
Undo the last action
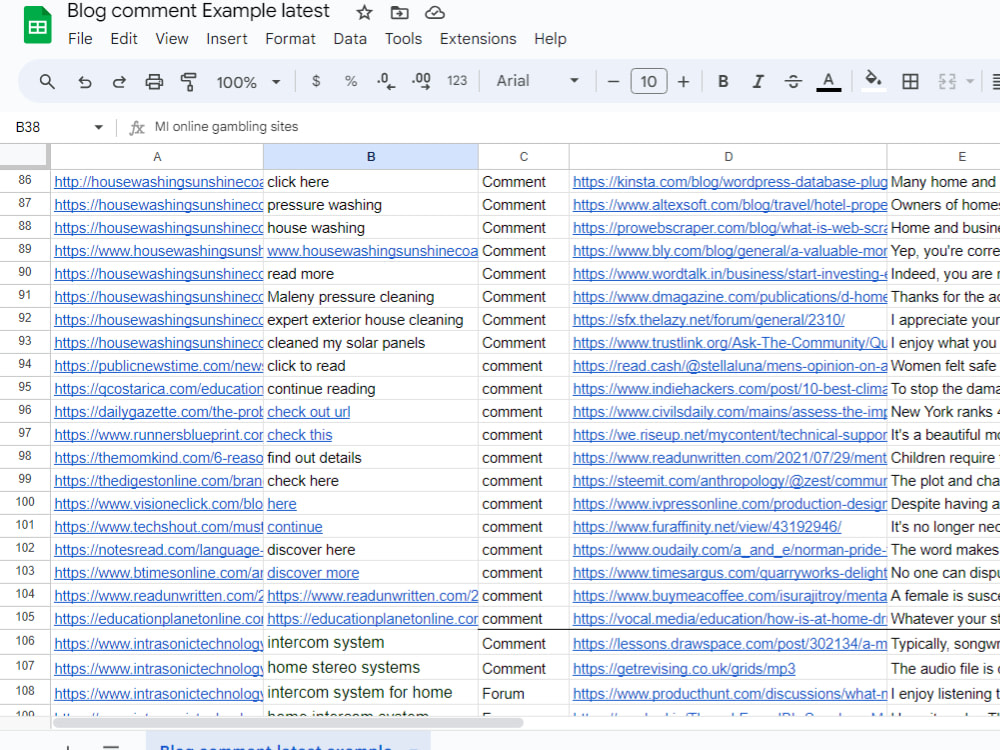(84, 82)
